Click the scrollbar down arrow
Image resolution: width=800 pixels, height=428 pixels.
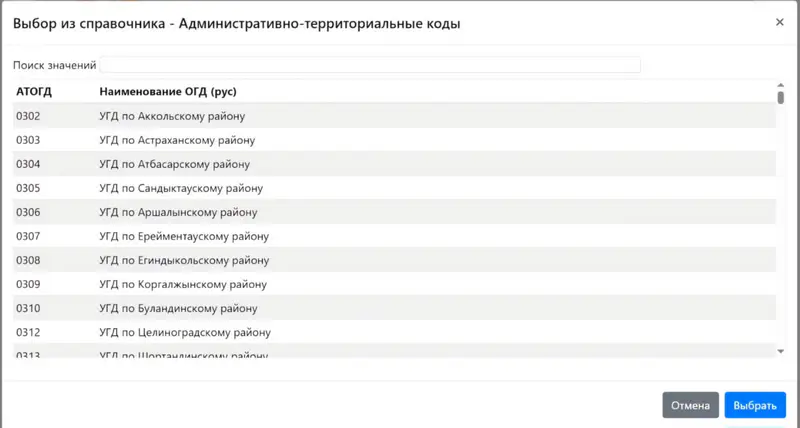coord(781,351)
